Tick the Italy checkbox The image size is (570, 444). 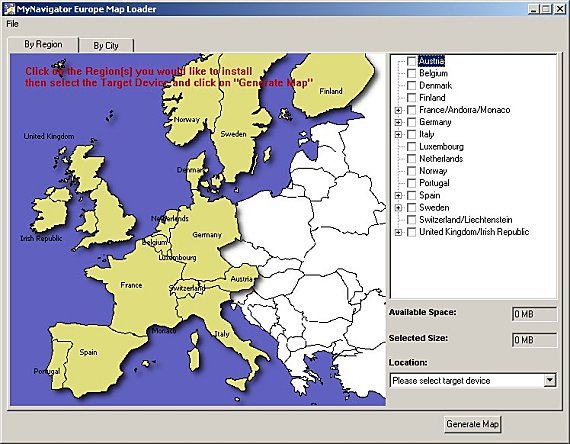click(x=411, y=134)
